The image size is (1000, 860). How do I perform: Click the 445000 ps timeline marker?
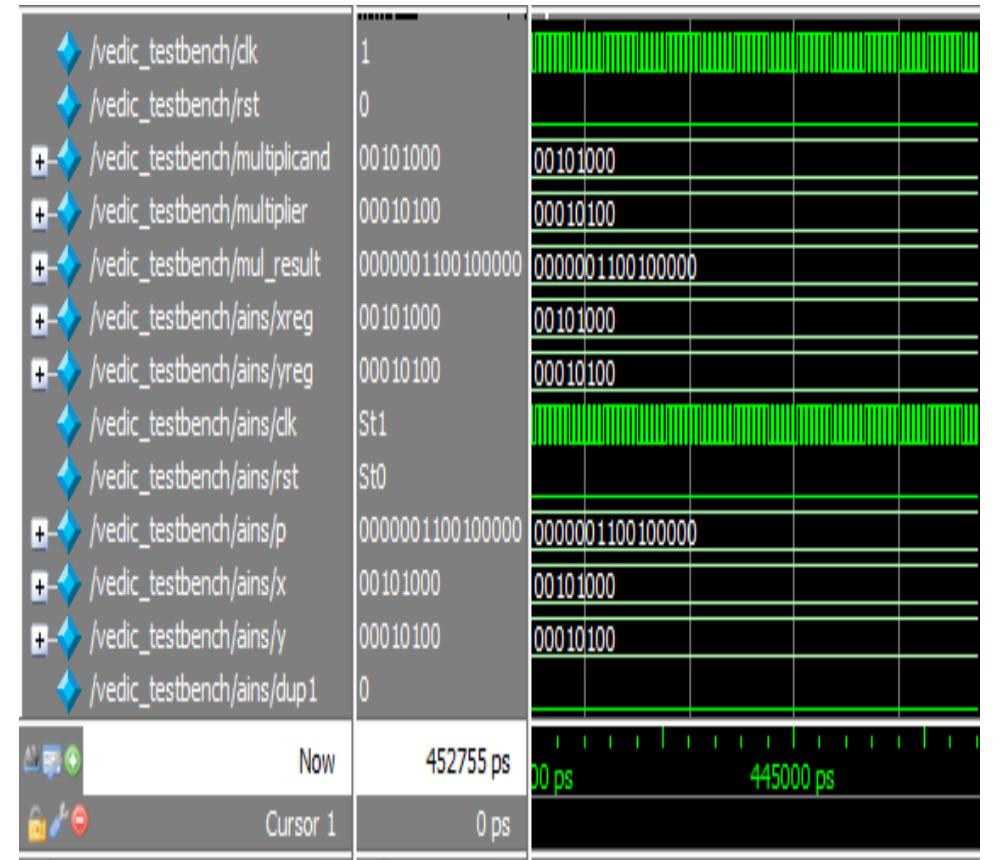pos(793,778)
